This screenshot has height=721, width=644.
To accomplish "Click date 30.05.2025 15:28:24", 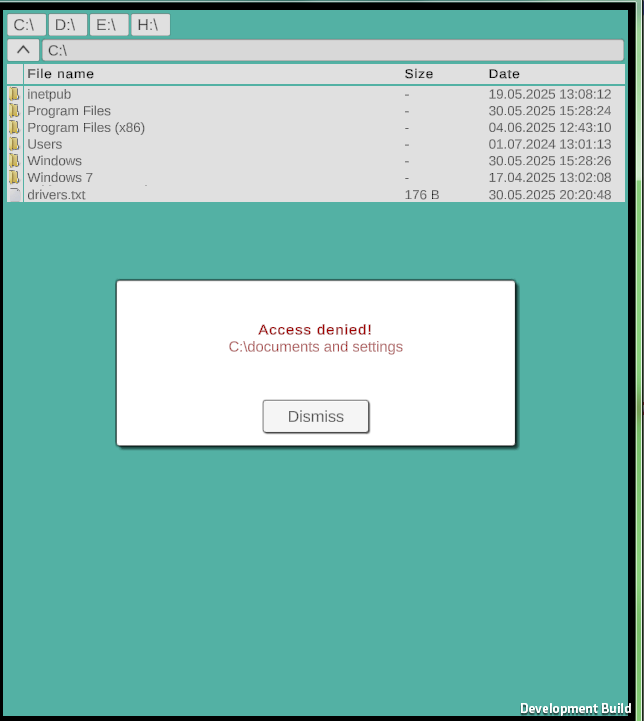I will click(x=550, y=111).
